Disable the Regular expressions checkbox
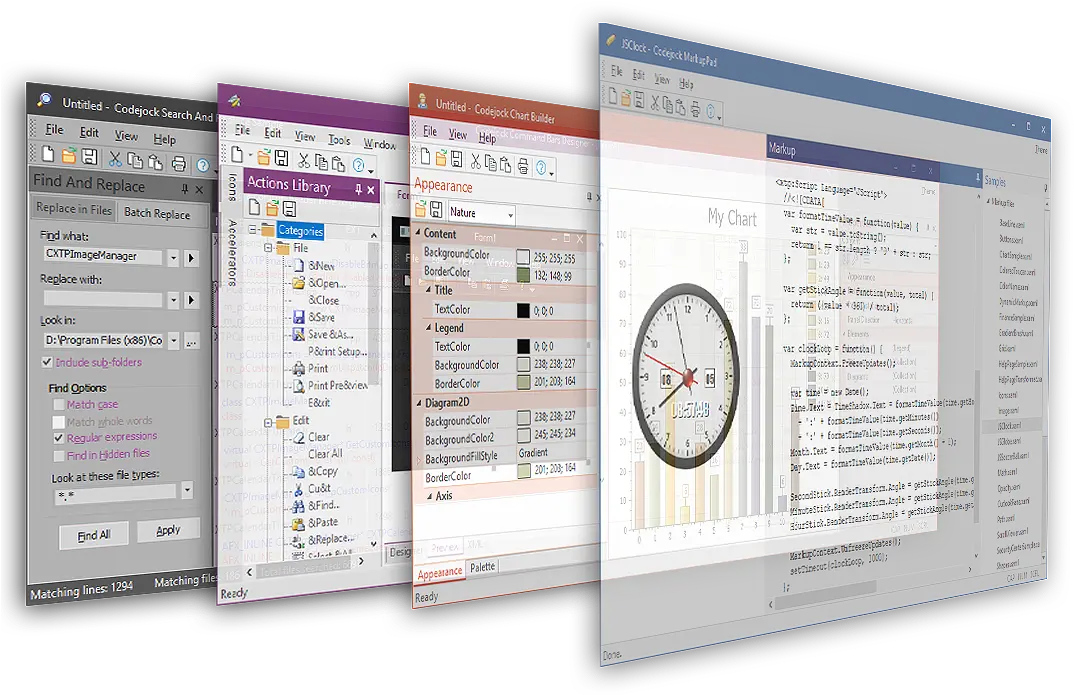 [x=59, y=438]
